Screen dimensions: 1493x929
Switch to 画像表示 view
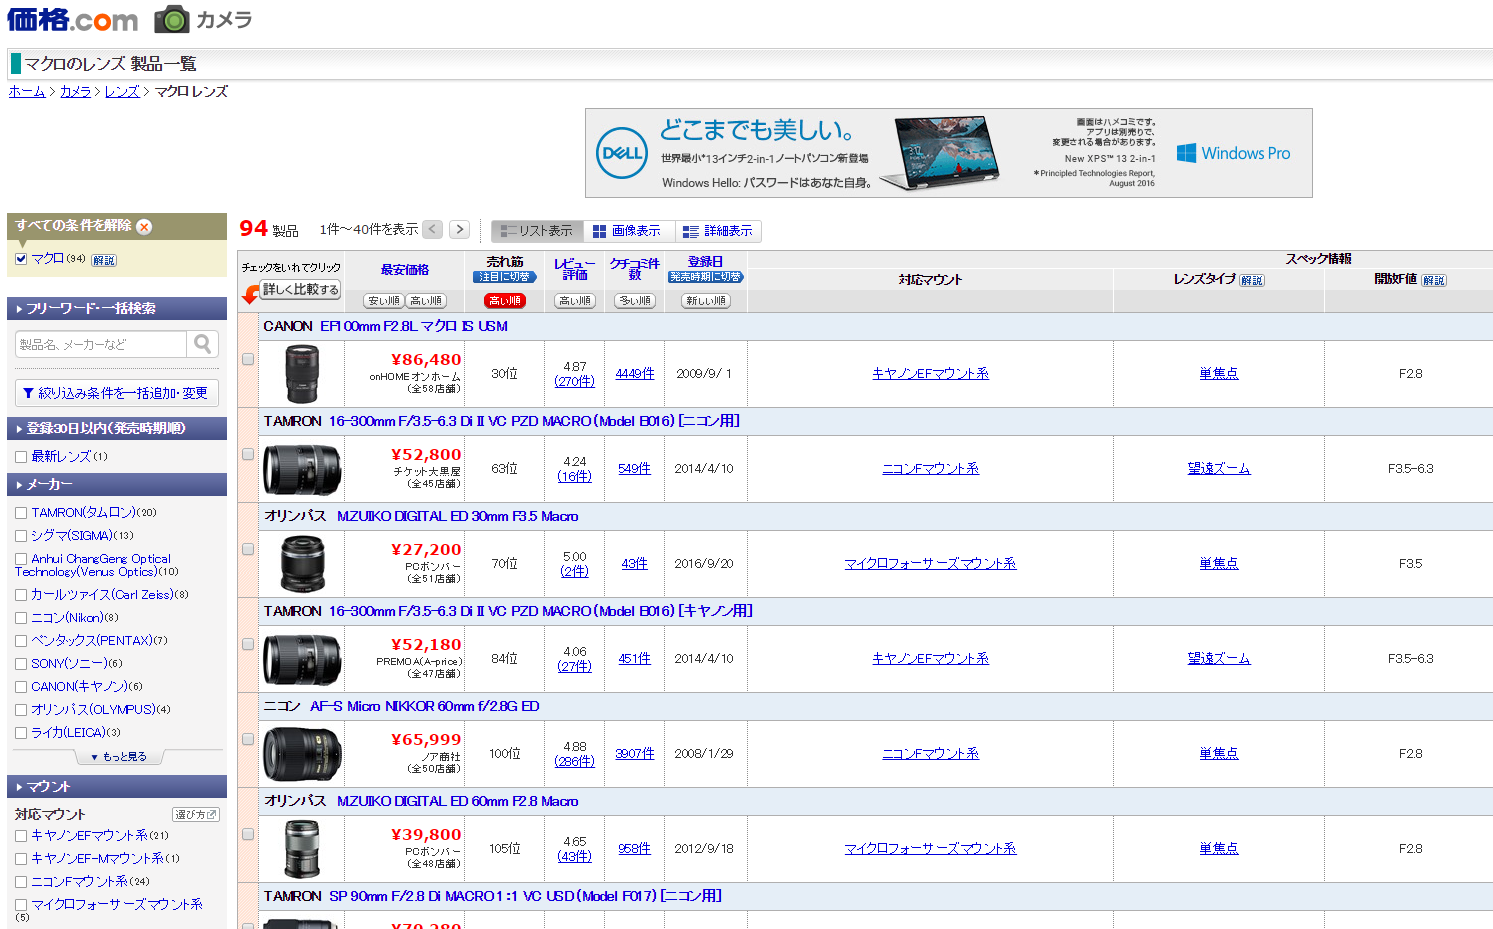pyautogui.click(x=627, y=231)
